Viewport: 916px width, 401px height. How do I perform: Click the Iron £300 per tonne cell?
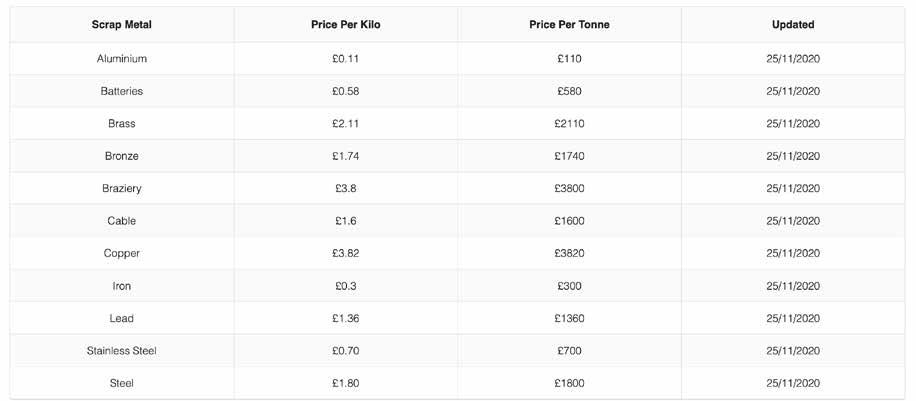point(569,286)
